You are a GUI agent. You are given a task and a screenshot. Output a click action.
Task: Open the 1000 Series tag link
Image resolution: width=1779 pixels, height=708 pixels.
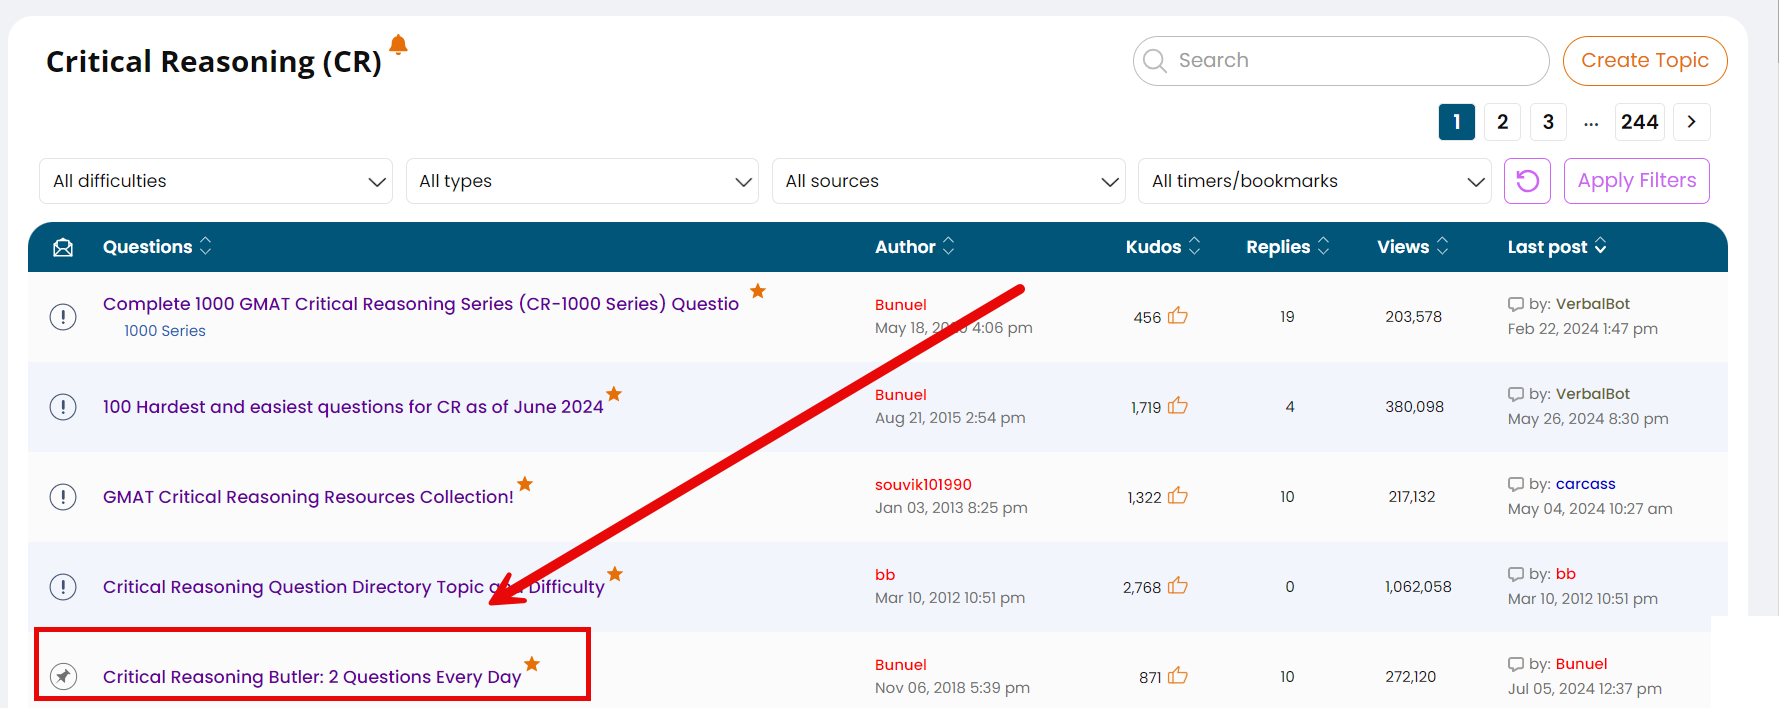pos(165,331)
